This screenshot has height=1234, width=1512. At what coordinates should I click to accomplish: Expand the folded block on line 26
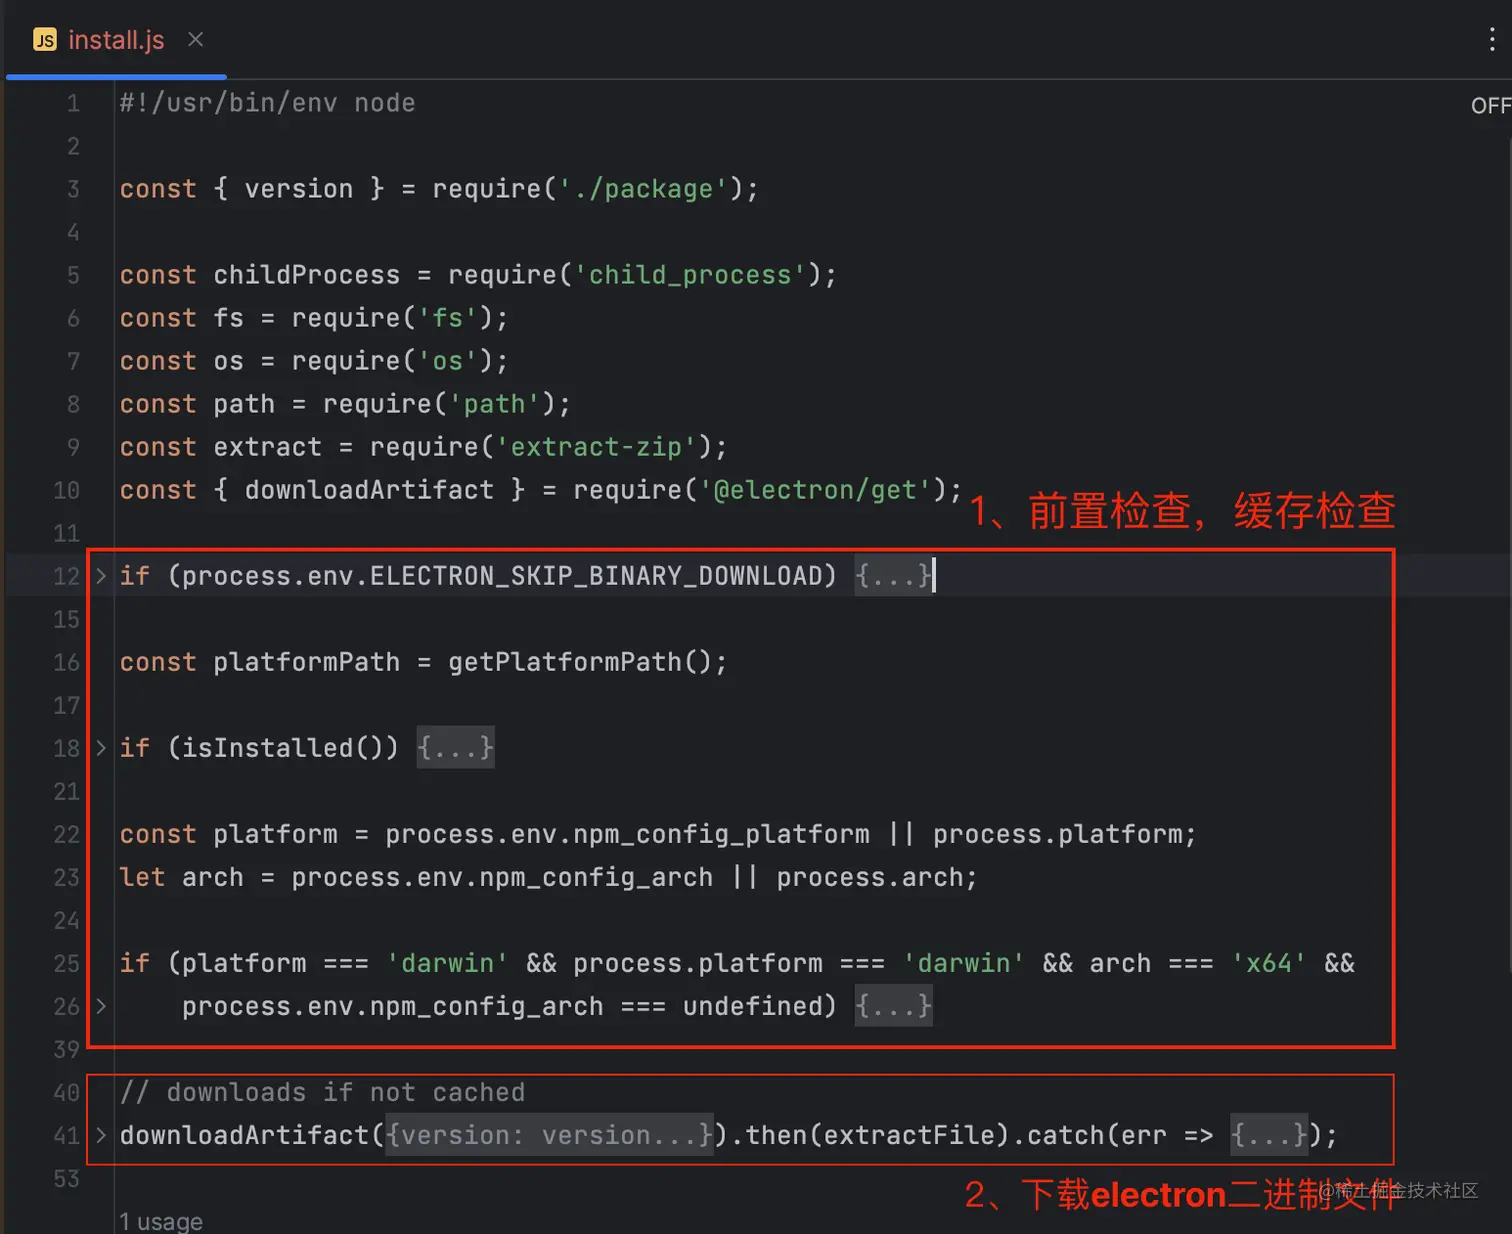(x=101, y=1006)
